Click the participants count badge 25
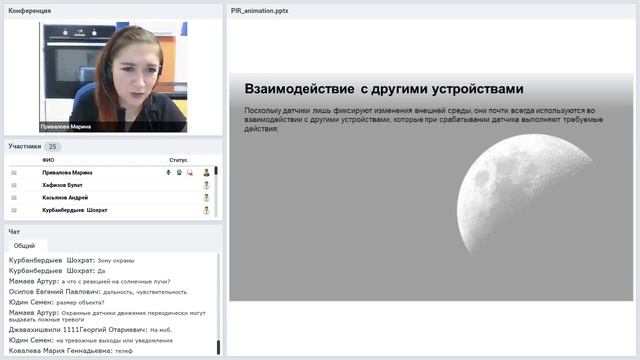The width and height of the screenshot is (640, 360). [x=52, y=147]
